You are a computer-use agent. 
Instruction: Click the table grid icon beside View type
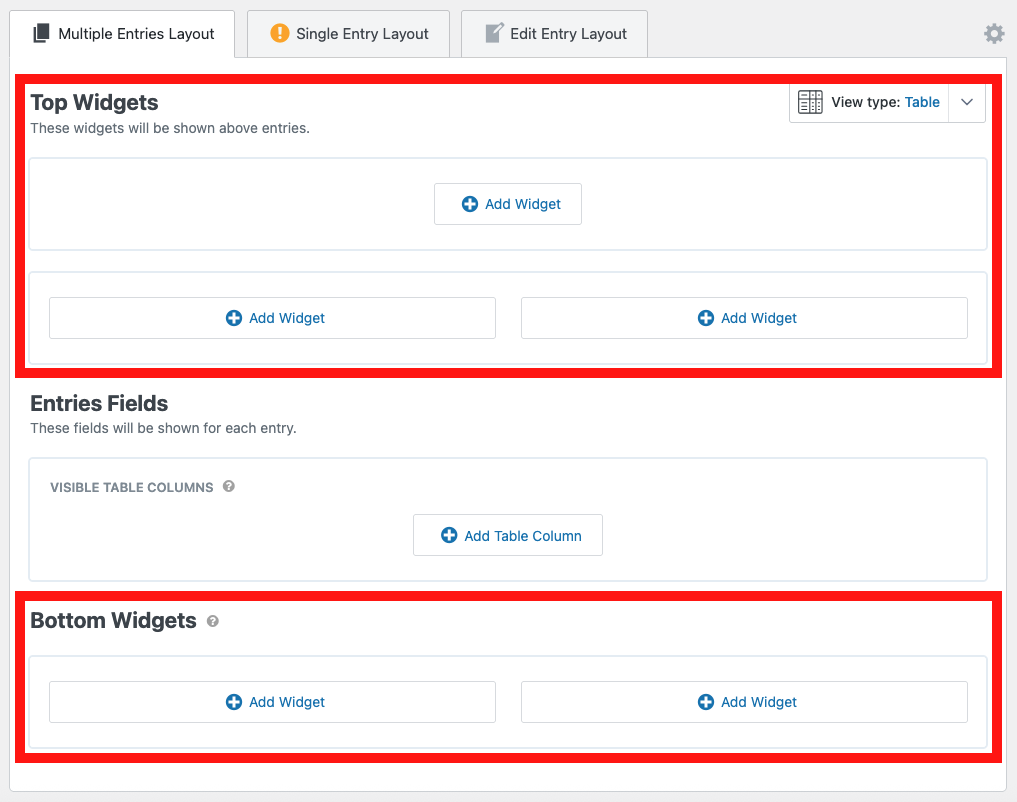[x=810, y=102]
